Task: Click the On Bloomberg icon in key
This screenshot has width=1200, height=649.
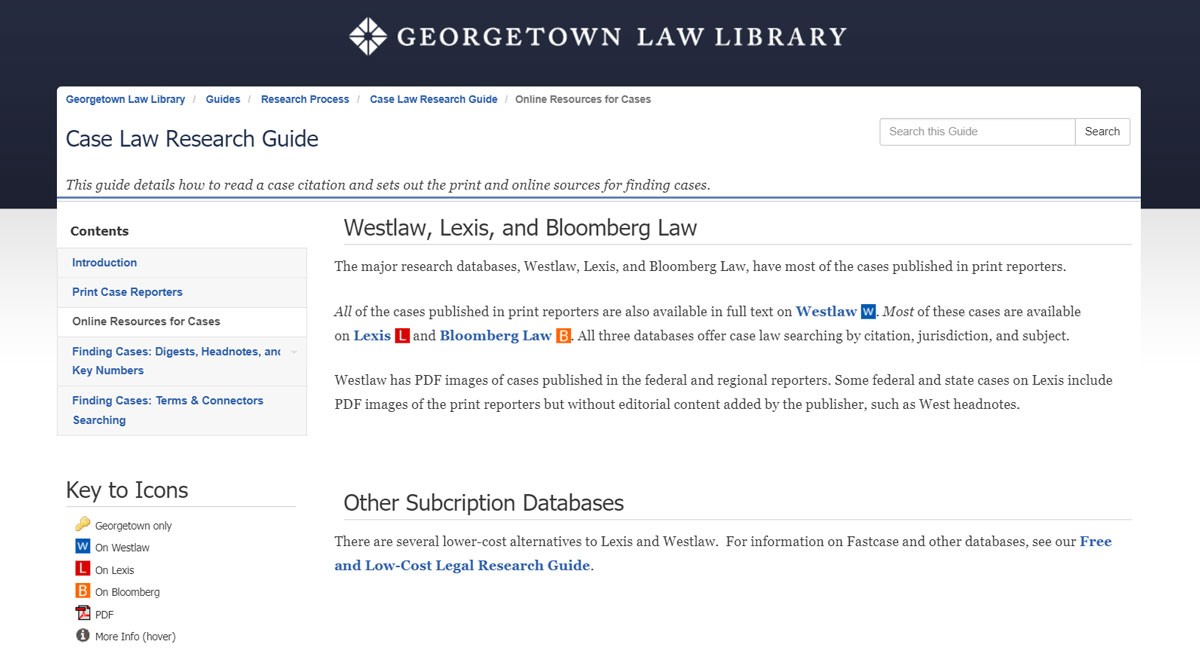Action: coord(83,591)
